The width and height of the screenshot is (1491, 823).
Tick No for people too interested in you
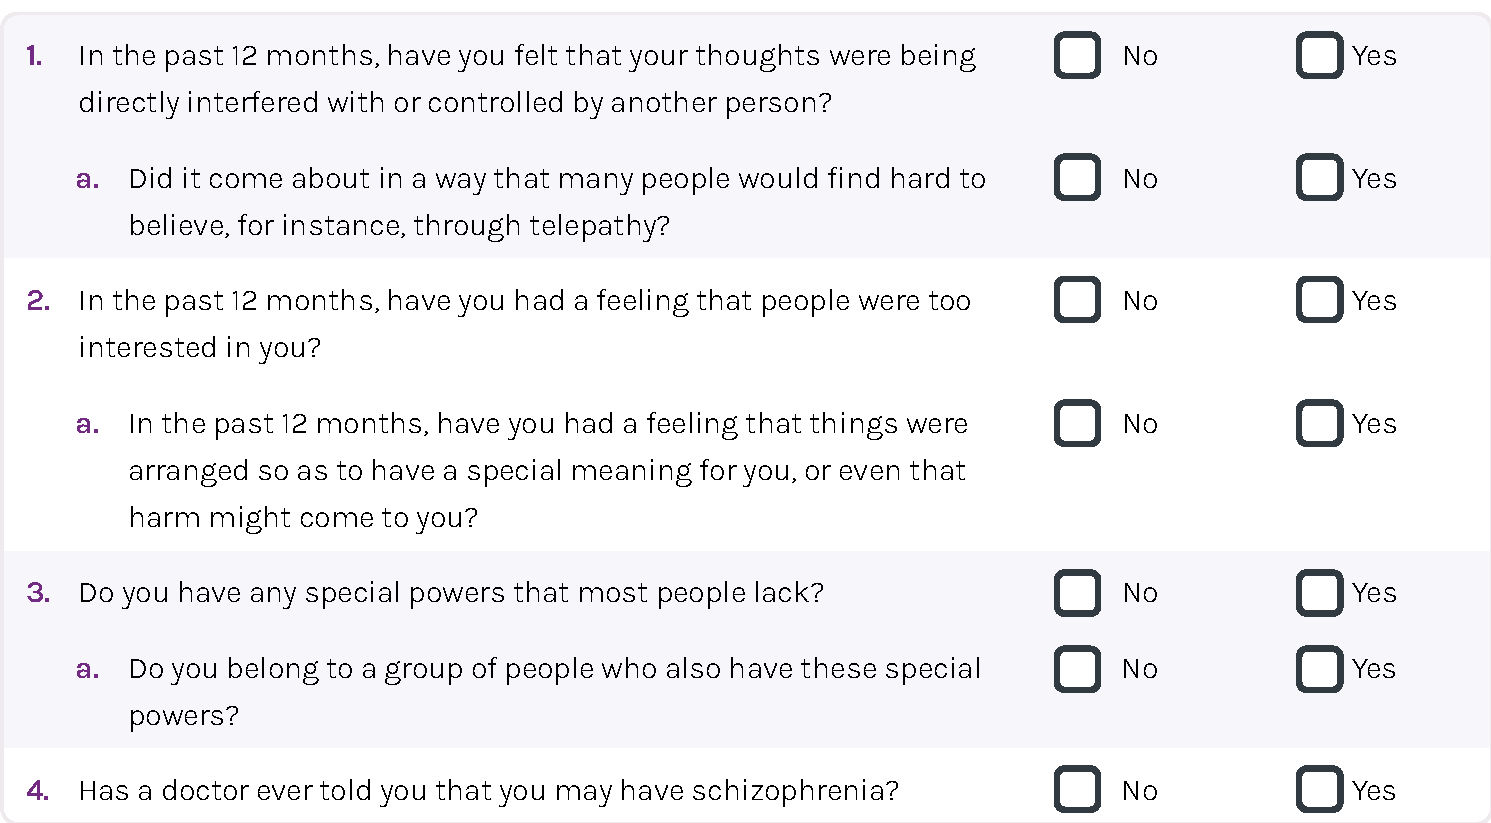coord(1077,300)
